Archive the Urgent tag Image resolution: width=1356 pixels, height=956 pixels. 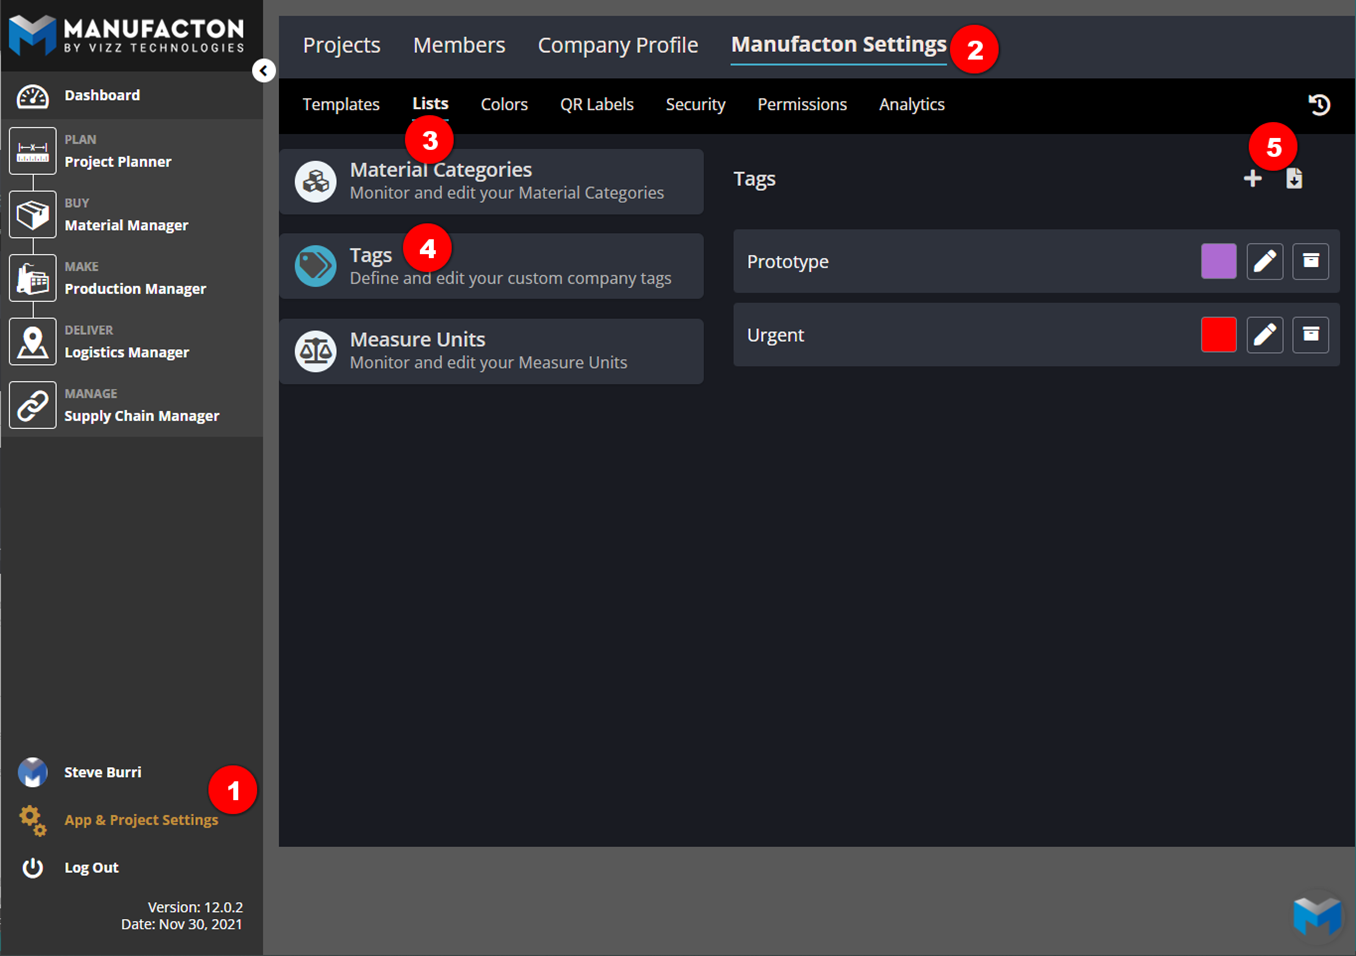[1310, 335]
